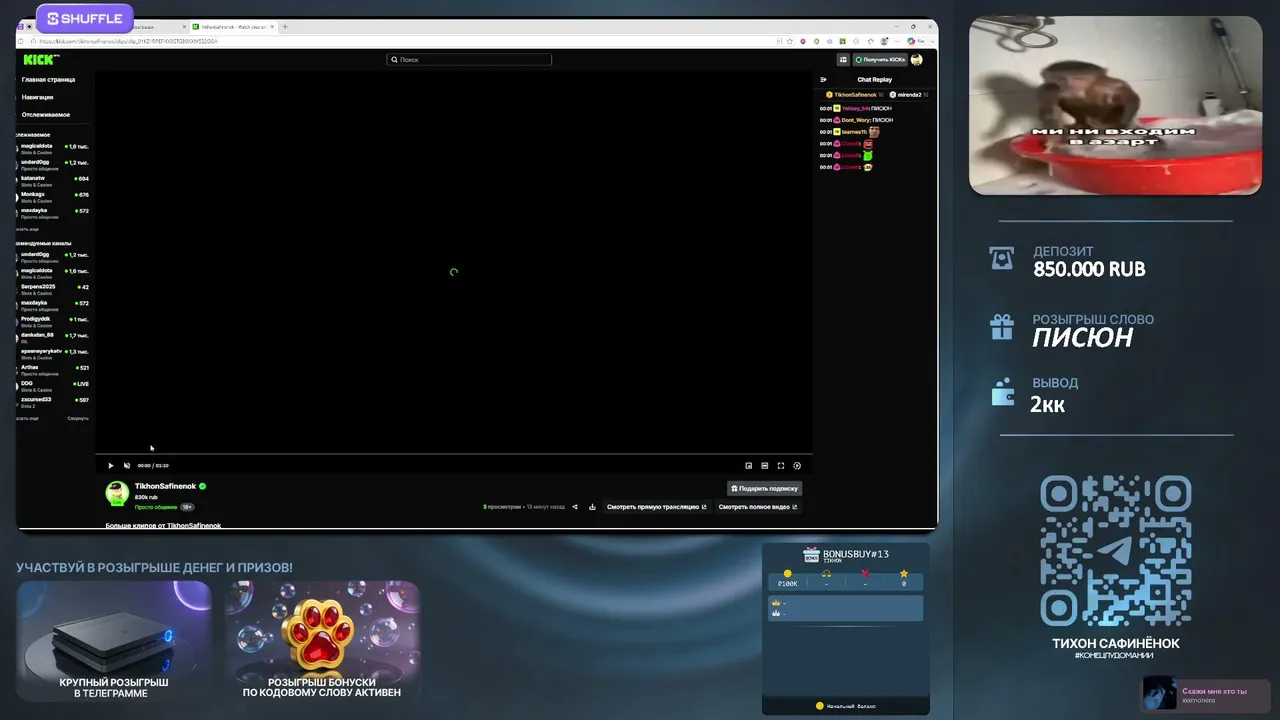The width and height of the screenshot is (1280, 720).
Task: Select the active Kick clip browser tab
Action: 234,27
